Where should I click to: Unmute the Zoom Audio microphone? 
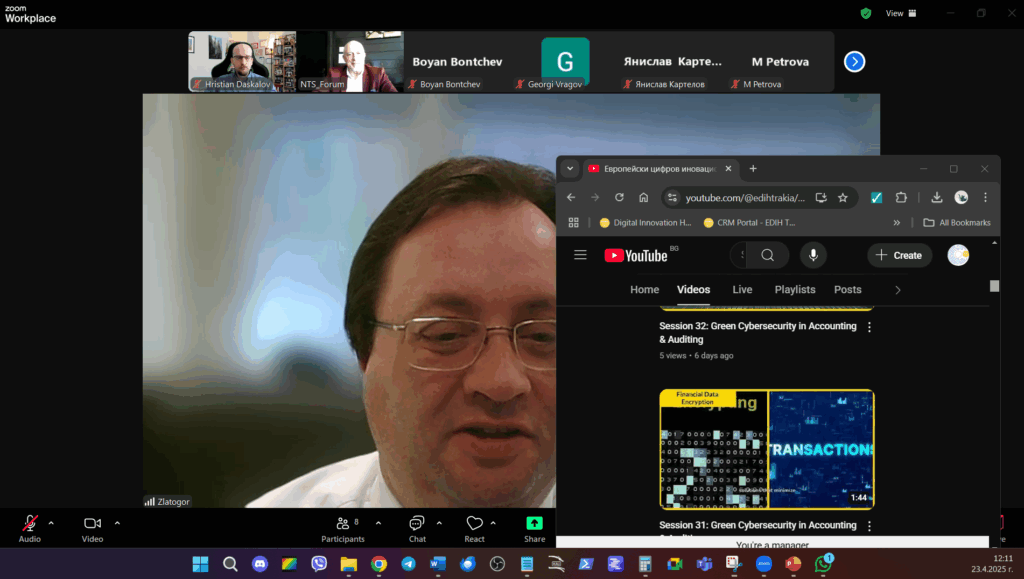click(29, 528)
